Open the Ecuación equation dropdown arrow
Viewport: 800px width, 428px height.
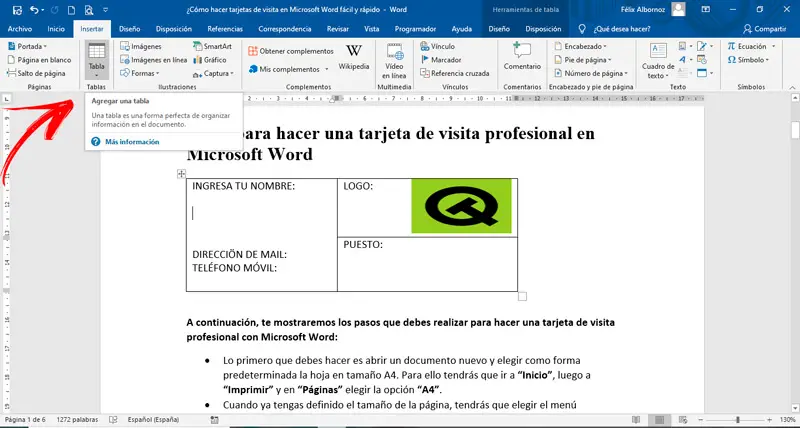click(x=773, y=46)
